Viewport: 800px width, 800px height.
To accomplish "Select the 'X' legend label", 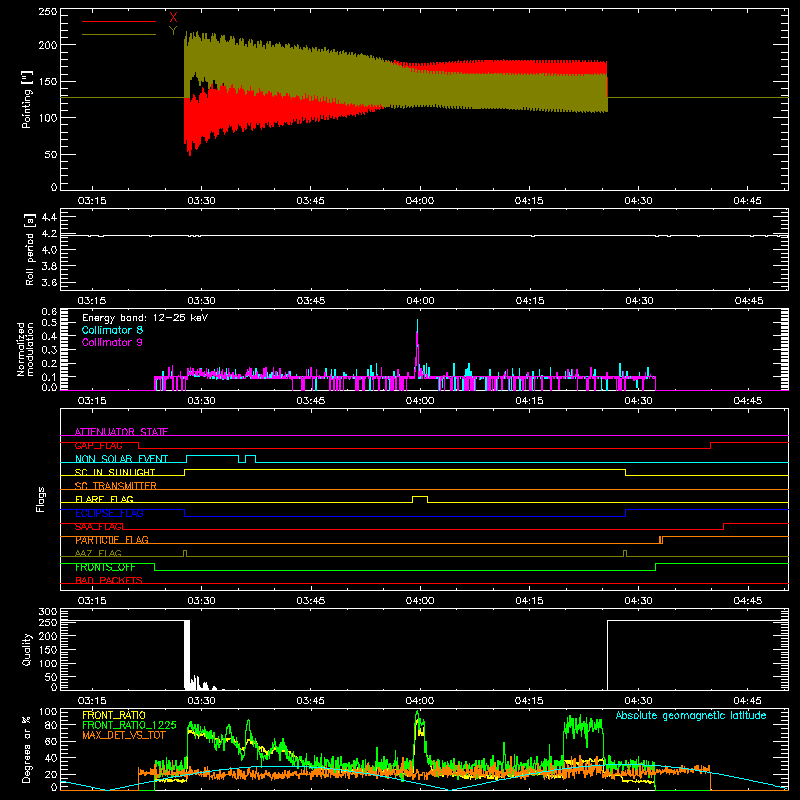I will point(173,17).
